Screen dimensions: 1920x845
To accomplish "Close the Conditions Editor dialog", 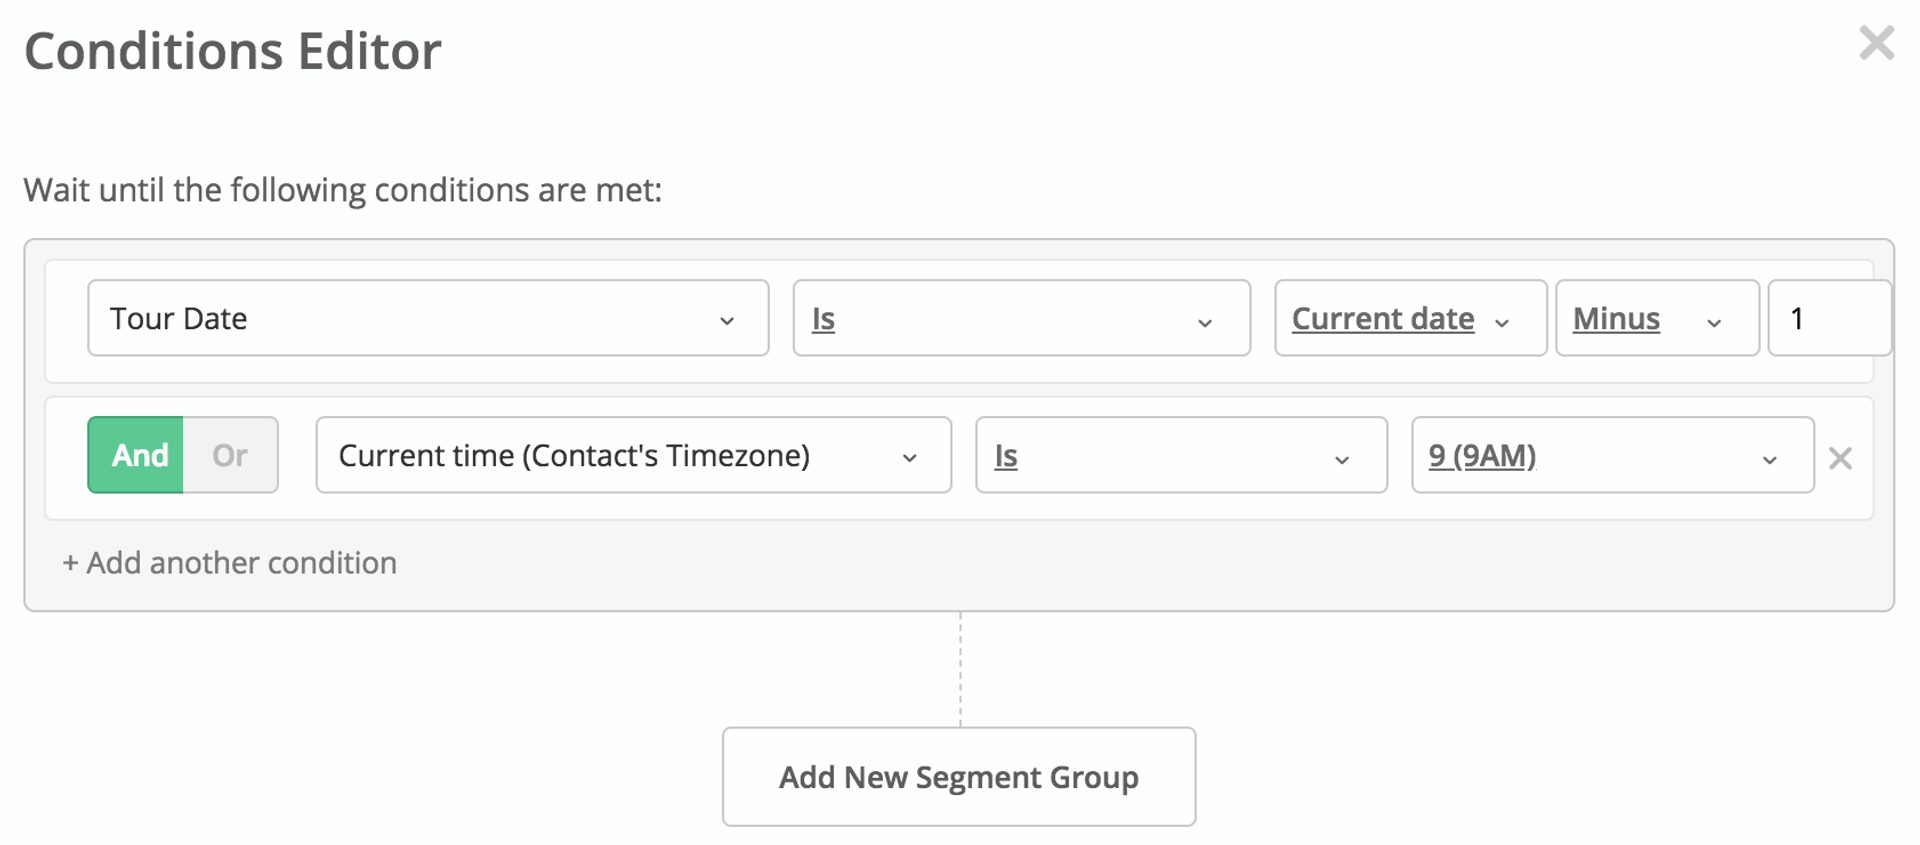I will tap(1878, 43).
